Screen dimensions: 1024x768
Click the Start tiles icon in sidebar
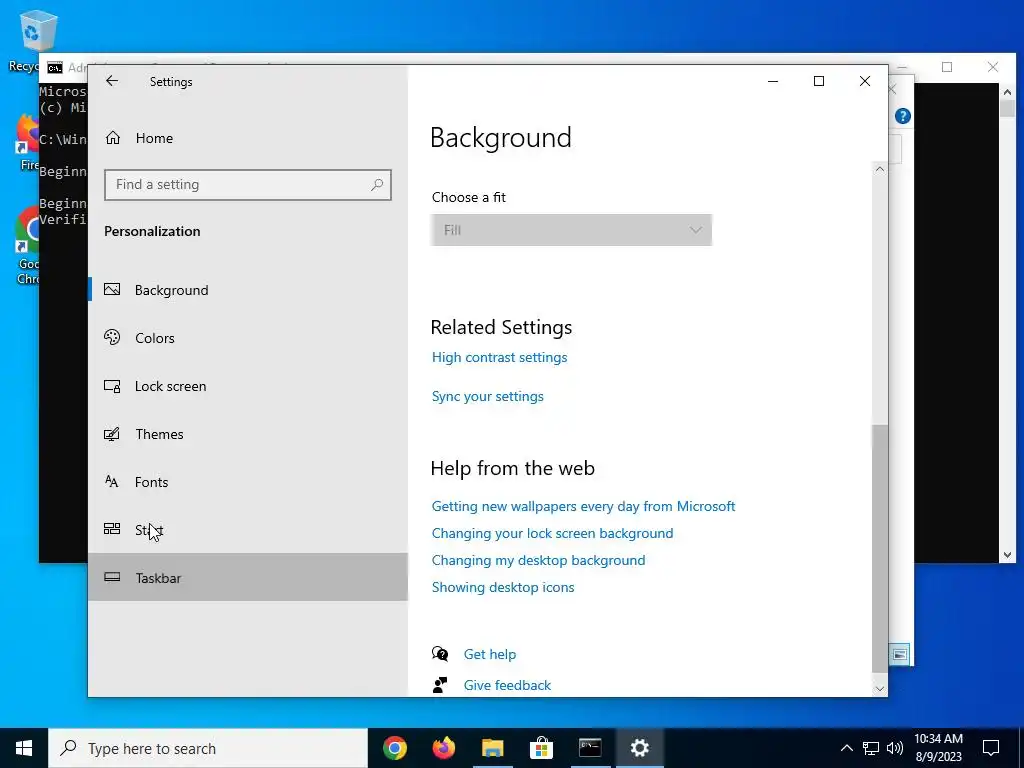point(112,528)
